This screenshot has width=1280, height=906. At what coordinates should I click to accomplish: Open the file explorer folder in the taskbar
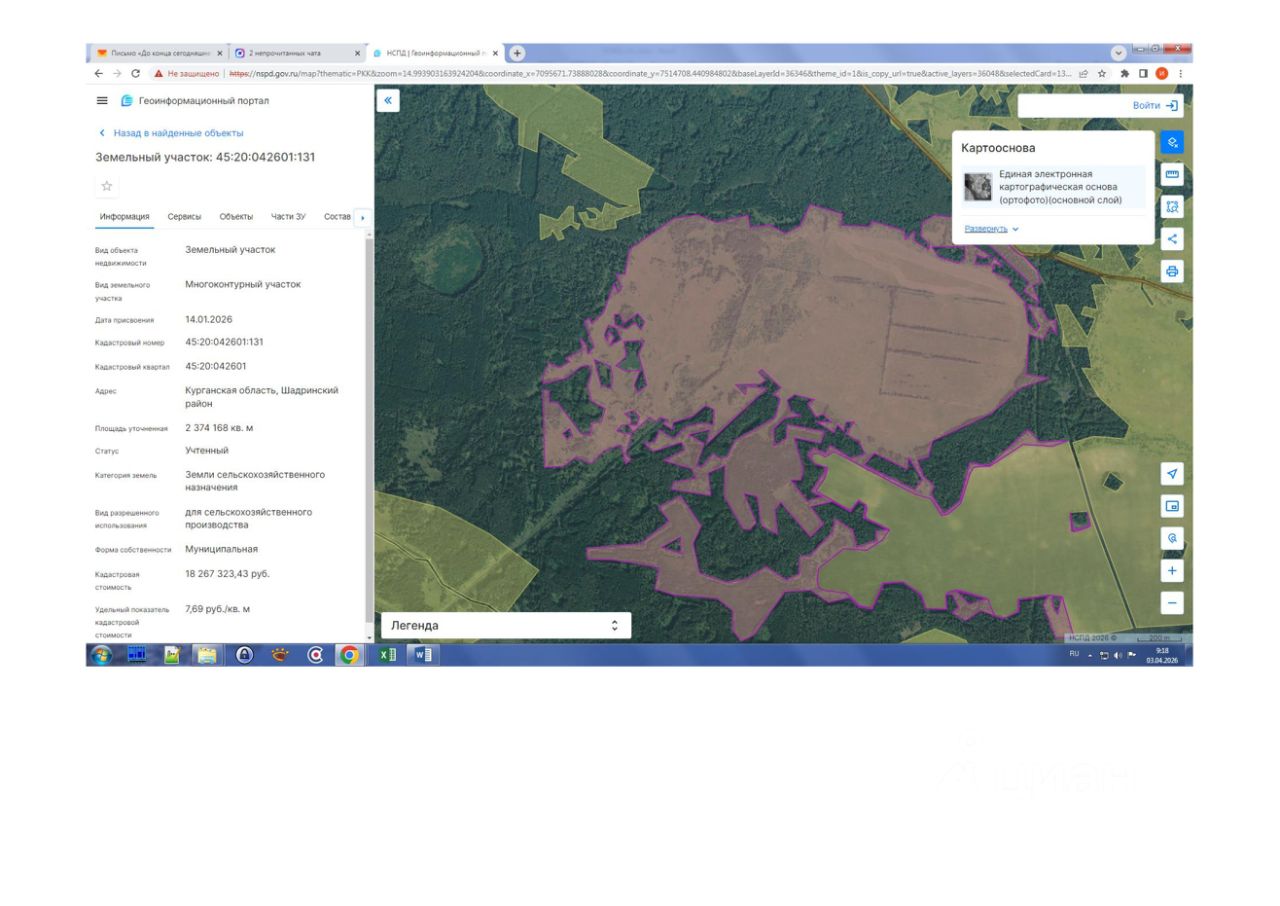[207, 655]
